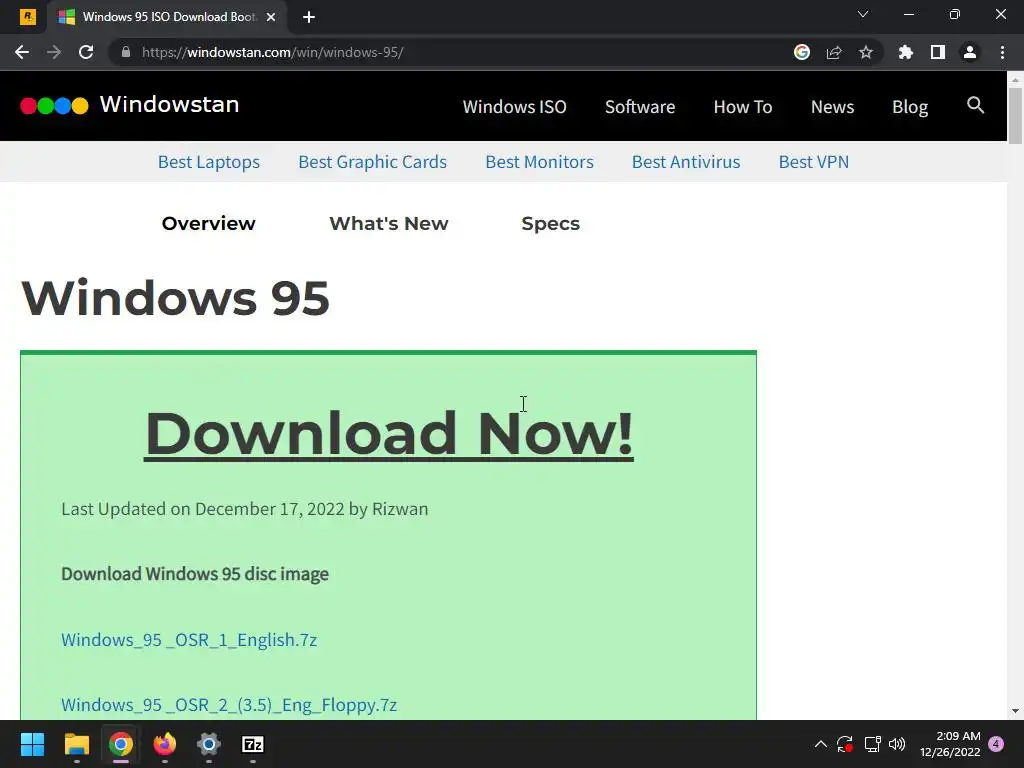Open Google icon in address bar
The height and width of the screenshot is (768, 1024).
pos(802,52)
